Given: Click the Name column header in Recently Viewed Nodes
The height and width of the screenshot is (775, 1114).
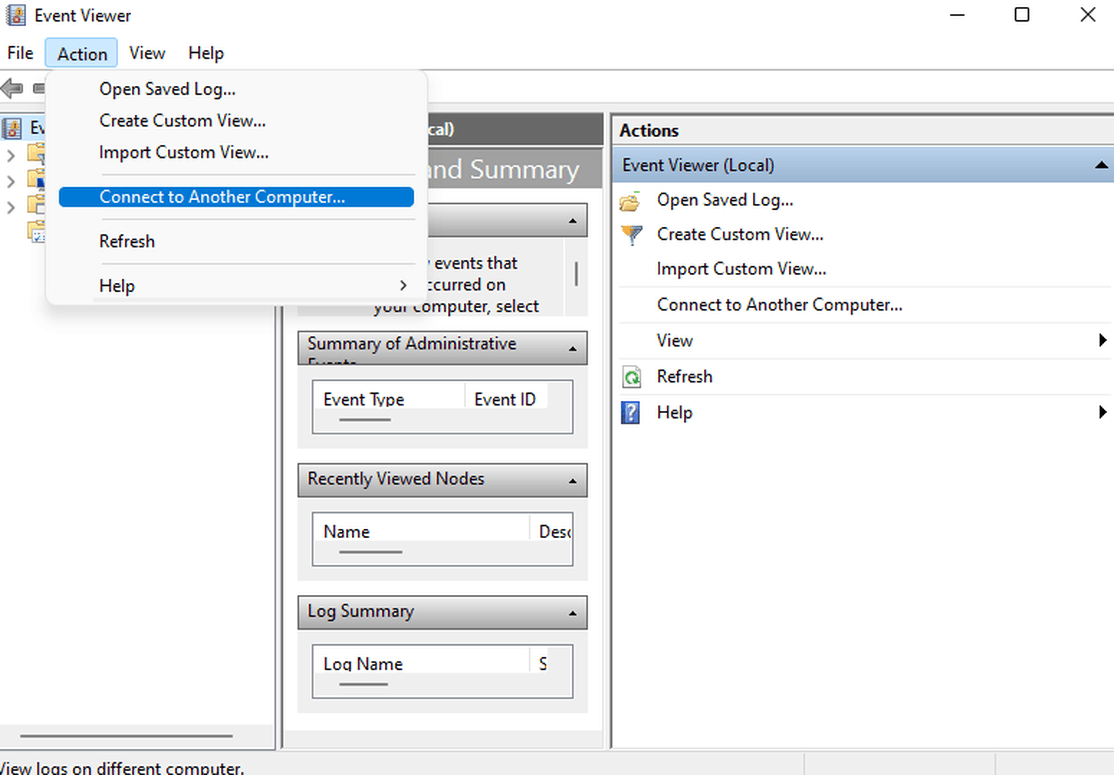Looking at the screenshot, I should [421, 531].
